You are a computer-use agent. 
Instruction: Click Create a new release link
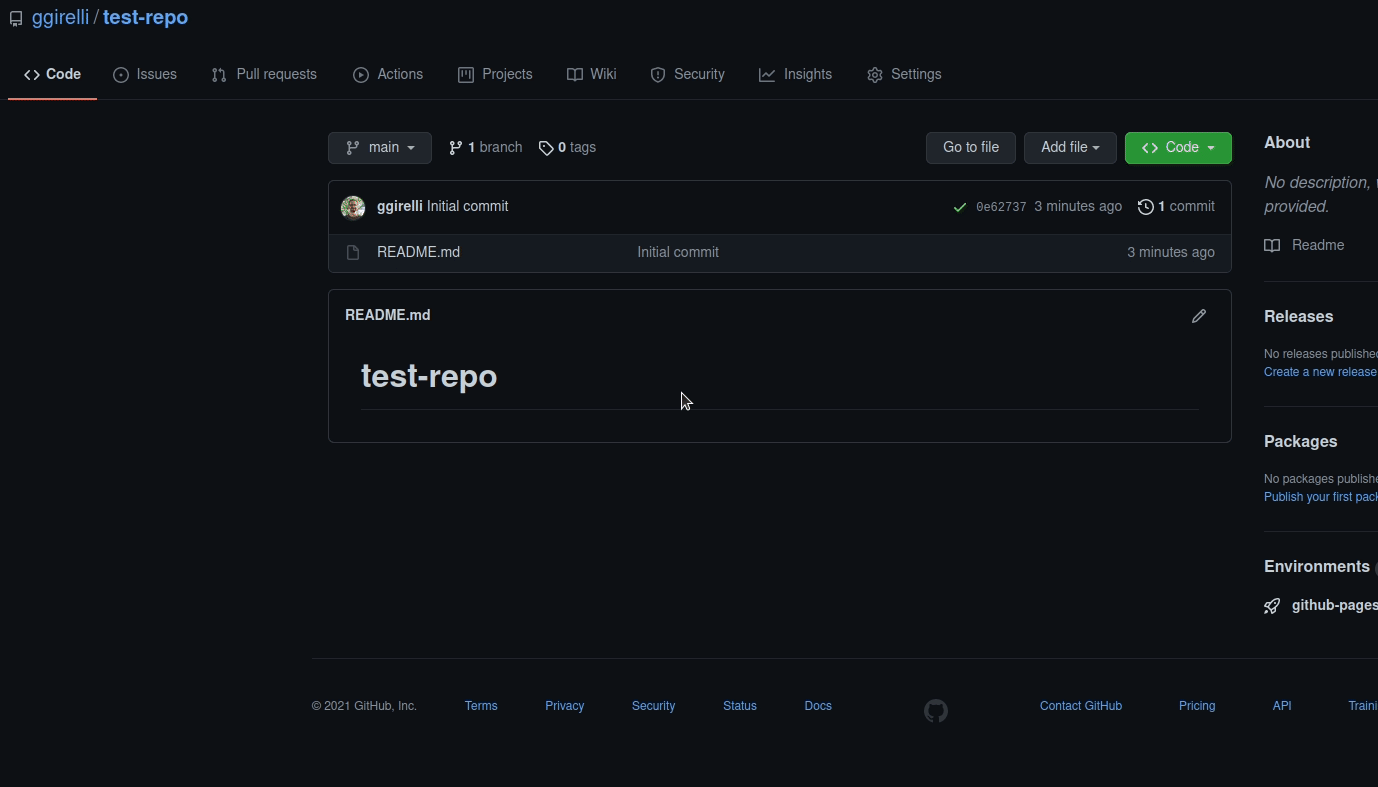1320,372
